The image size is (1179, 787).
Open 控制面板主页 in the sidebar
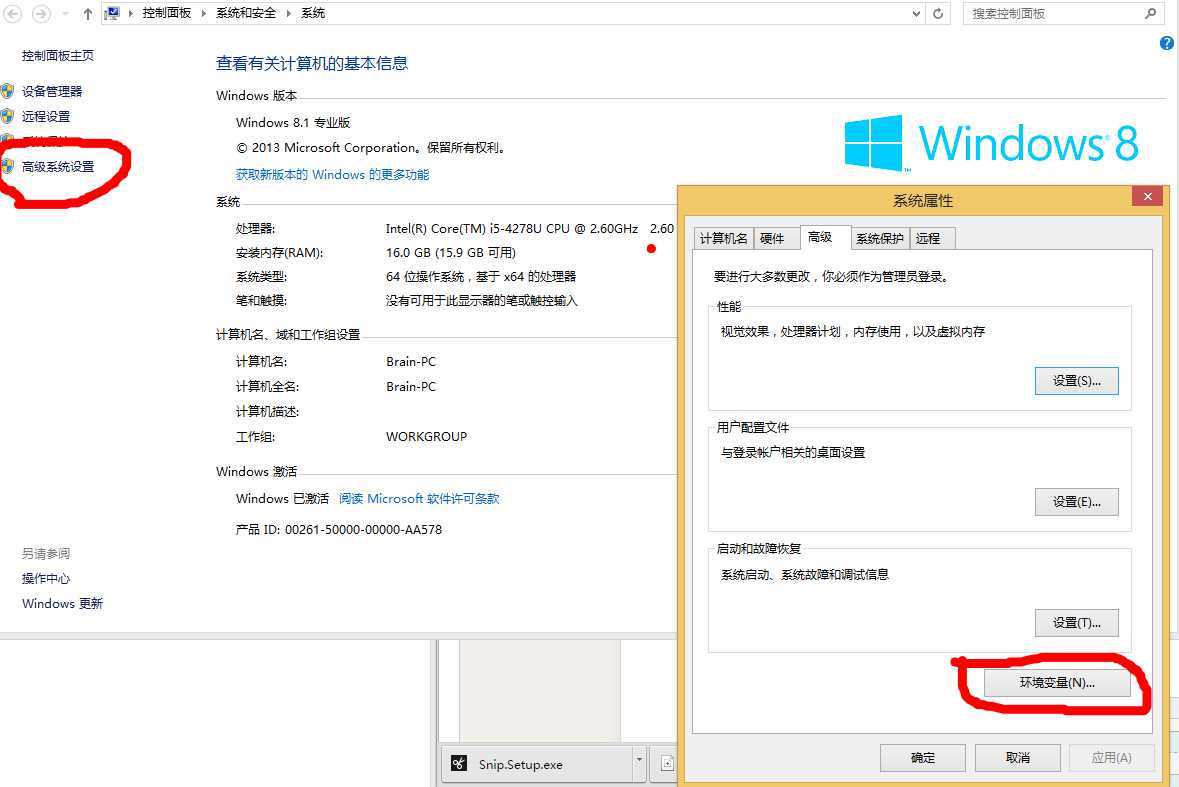click(x=58, y=56)
